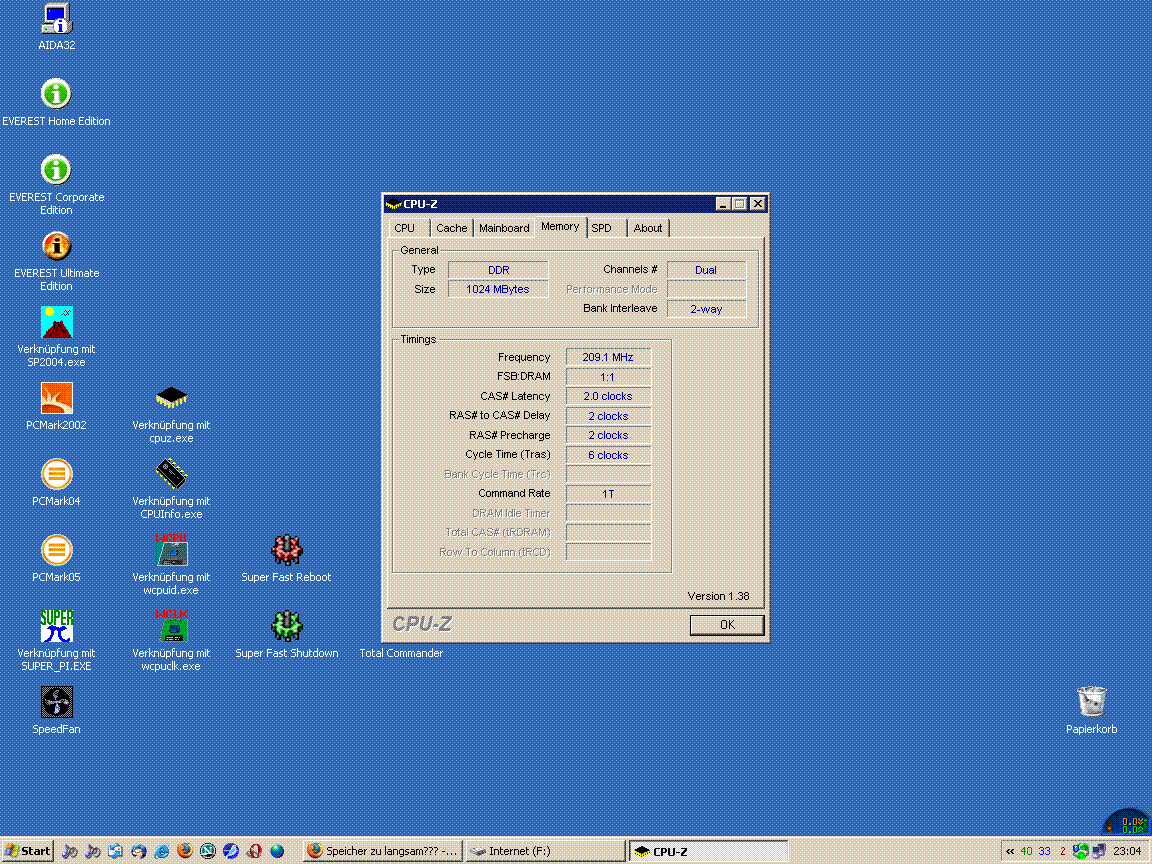Click the Command Rate 1T value
This screenshot has height=864, width=1152.
pos(608,494)
